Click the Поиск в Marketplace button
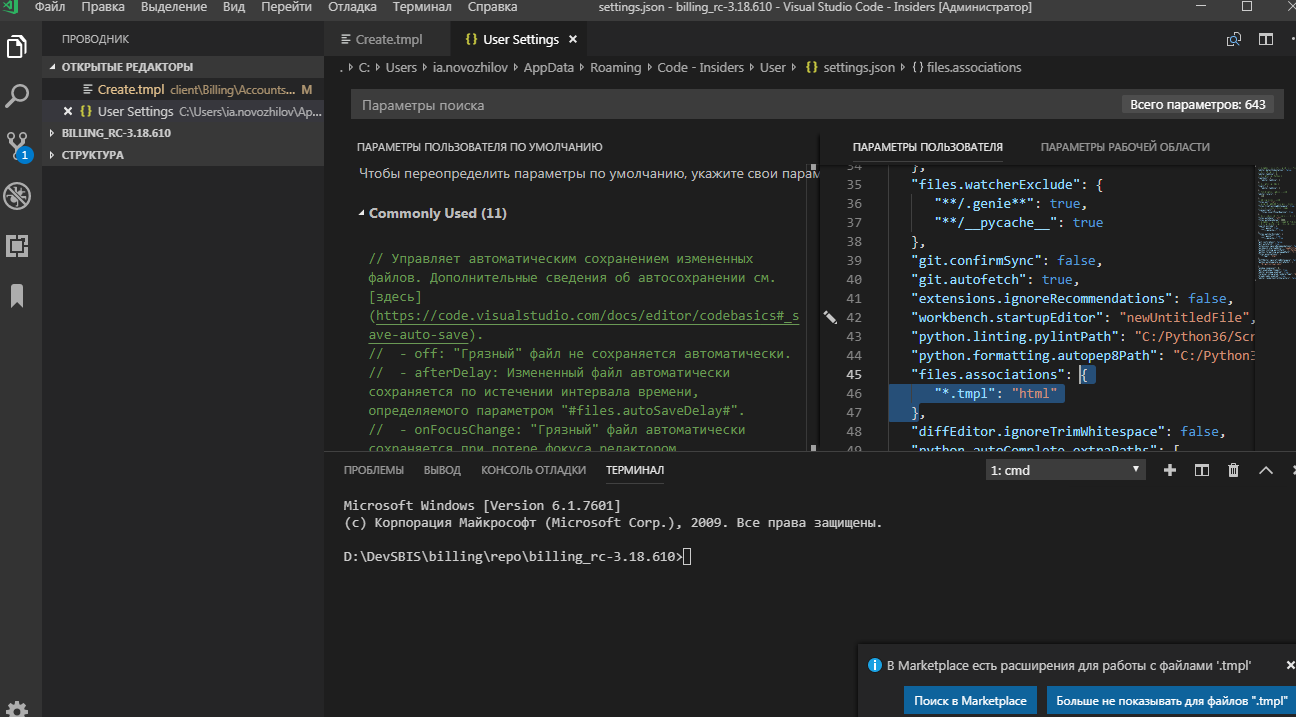Image resolution: width=1296 pixels, height=717 pixels. [x=970, y=701]
